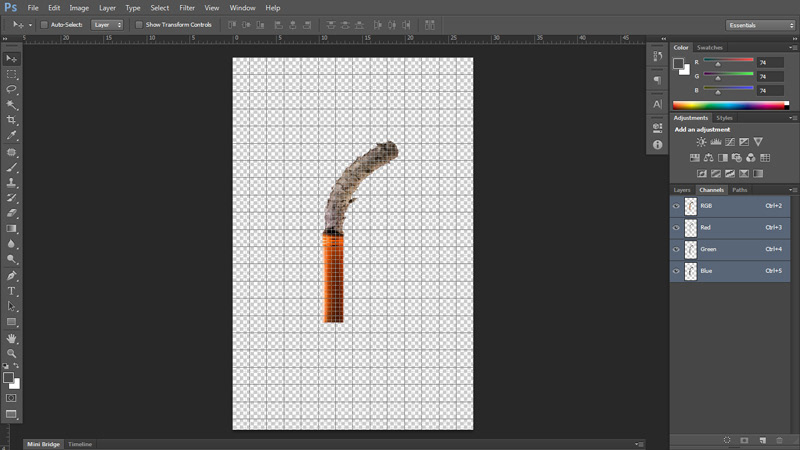Select the Zoom tool
Screen dimensions: 800x450
point(12,353)
